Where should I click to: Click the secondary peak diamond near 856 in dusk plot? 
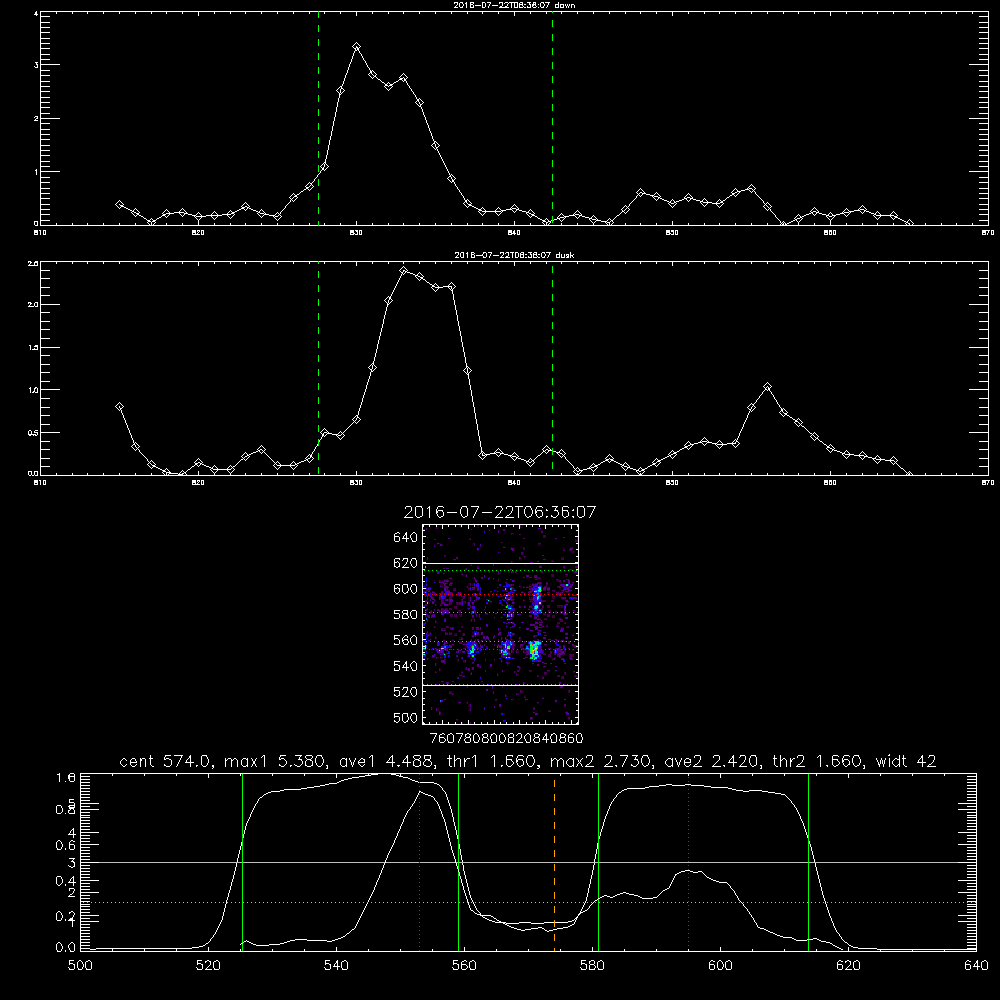(x=767, y=386)
